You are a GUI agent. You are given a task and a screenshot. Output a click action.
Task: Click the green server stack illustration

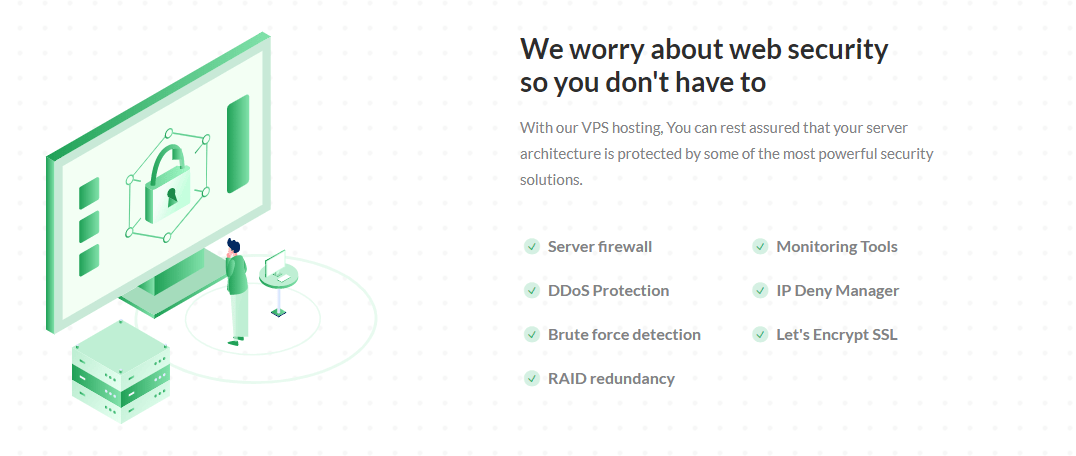121,371
